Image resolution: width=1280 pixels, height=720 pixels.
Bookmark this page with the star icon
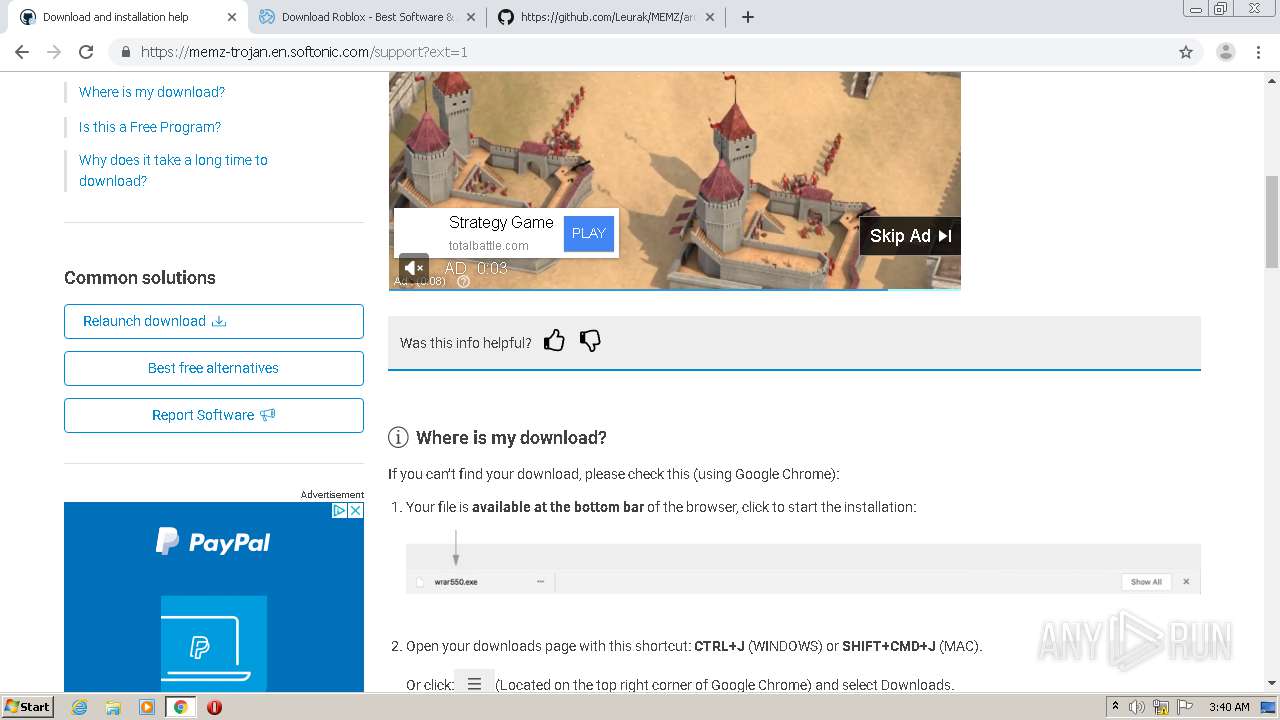(1186, 52)
